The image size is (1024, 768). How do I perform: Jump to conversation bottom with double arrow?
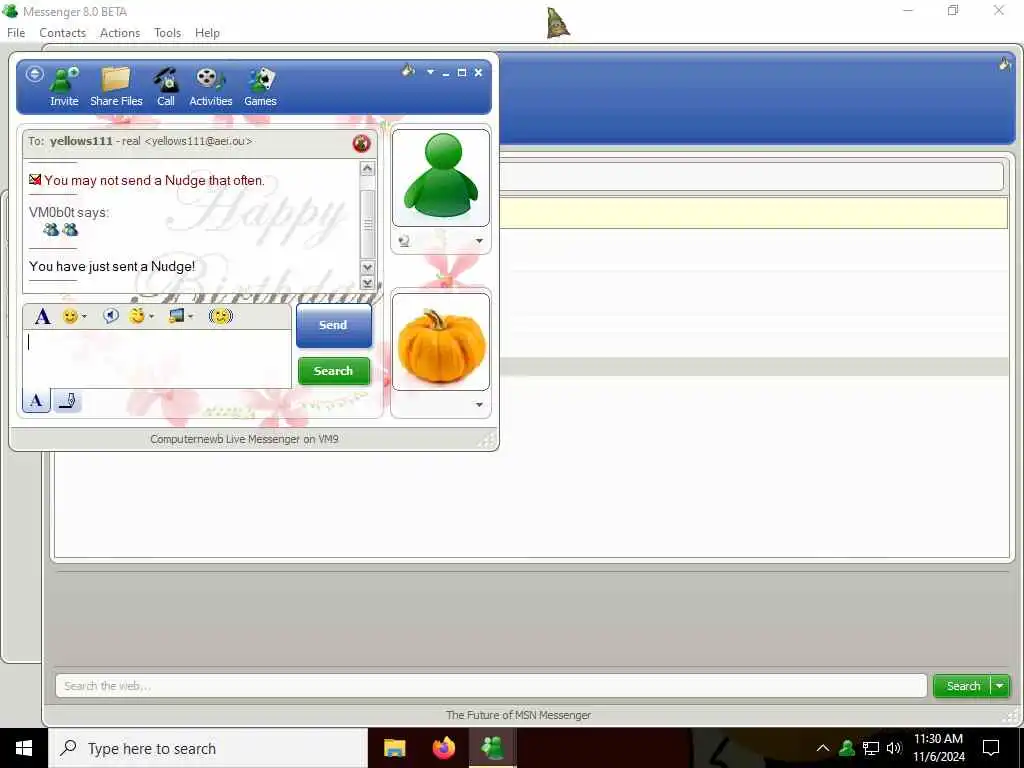368,283
